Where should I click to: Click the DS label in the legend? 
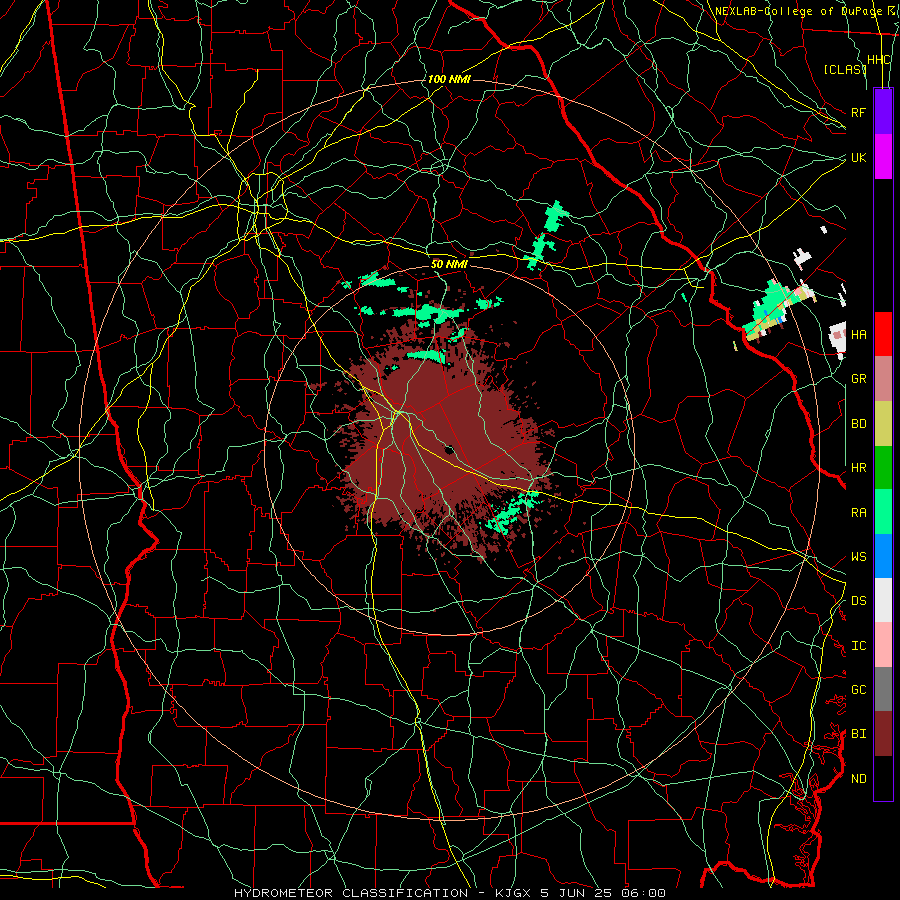858,601
